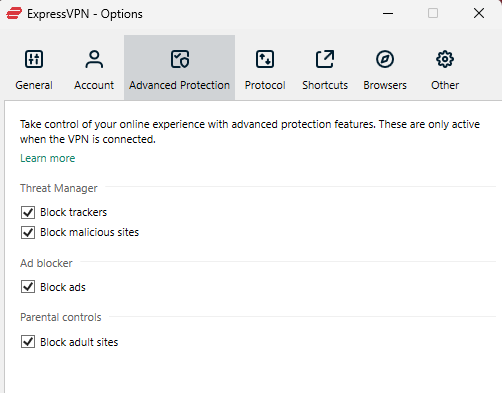Open the General settings tab
The image size is (502, 393).
[34, 68]
